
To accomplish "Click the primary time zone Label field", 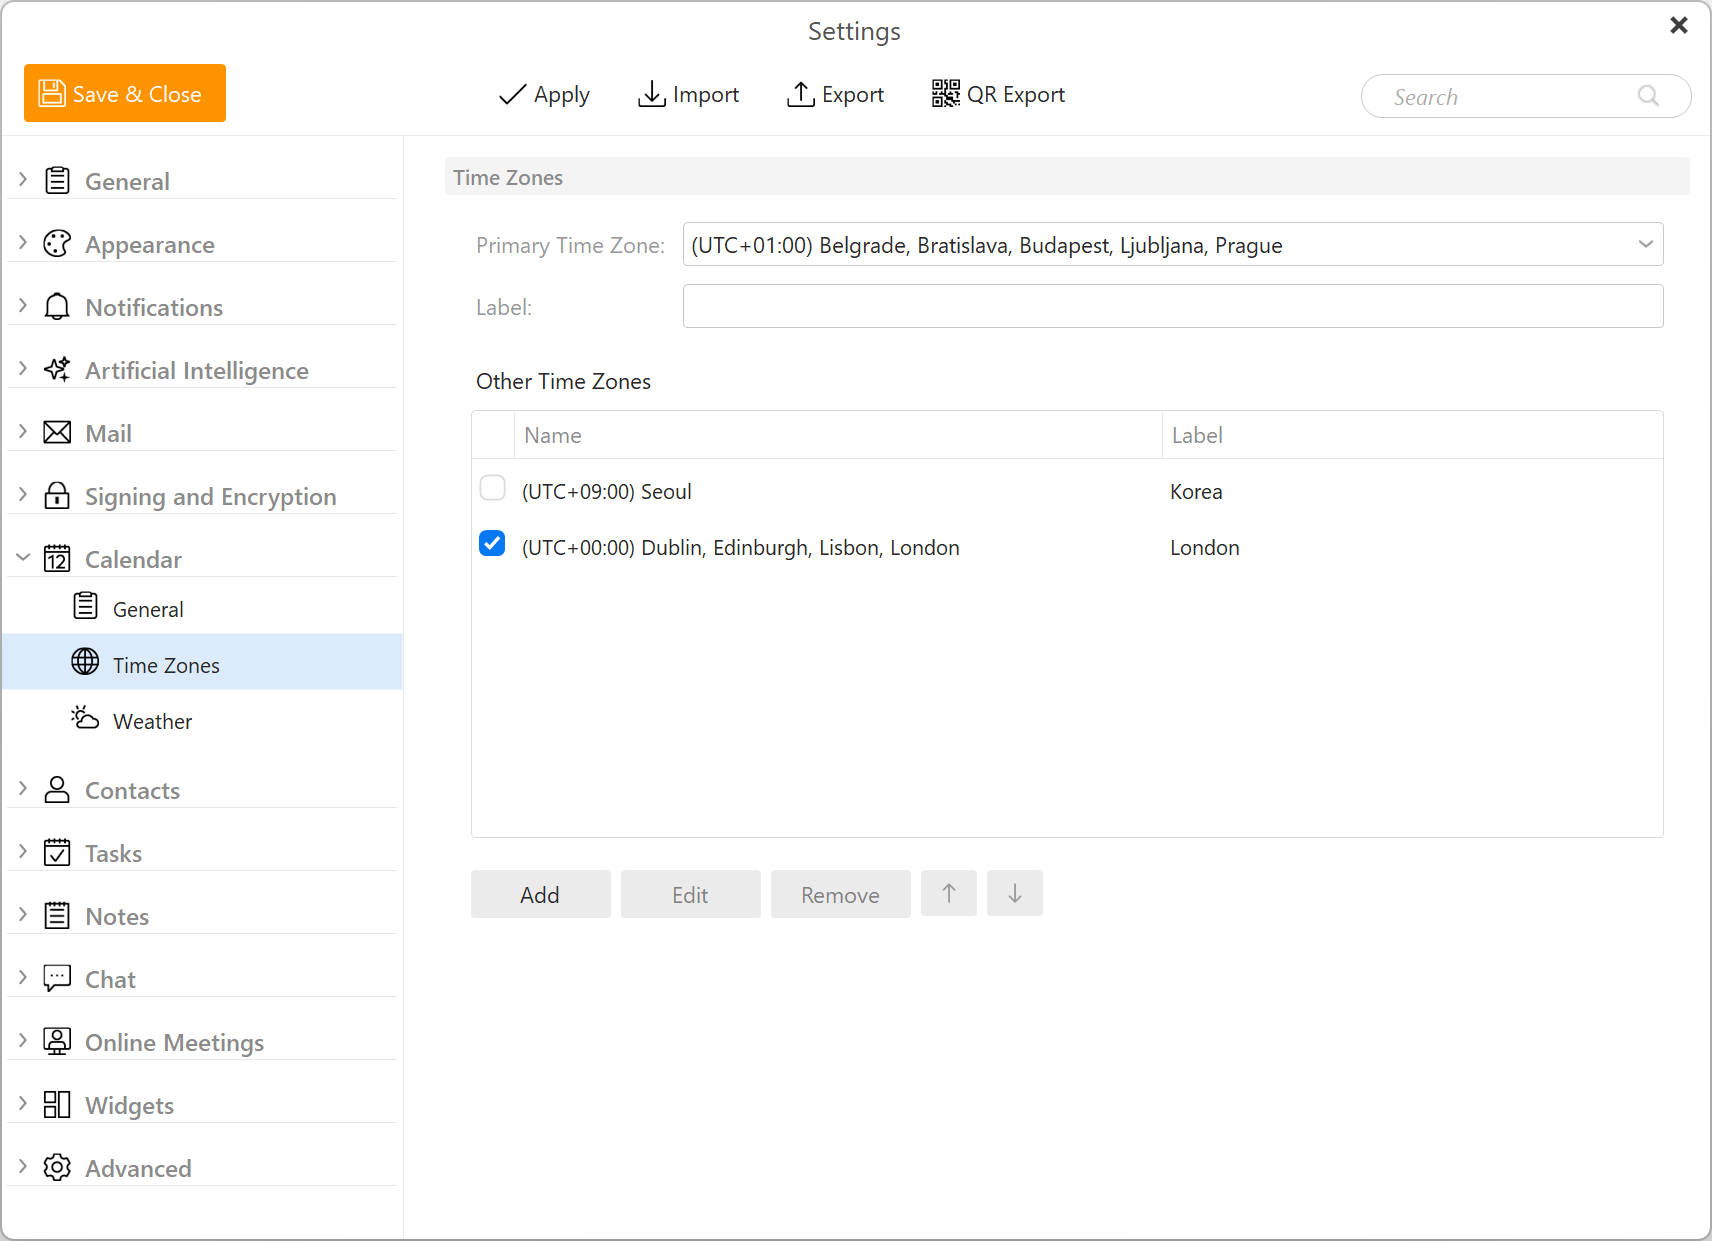I will [x=1173, y=306].
